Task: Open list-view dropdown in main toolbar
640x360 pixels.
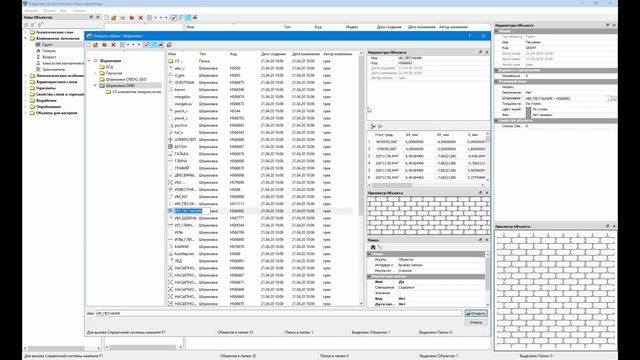Action: (156, 18)
